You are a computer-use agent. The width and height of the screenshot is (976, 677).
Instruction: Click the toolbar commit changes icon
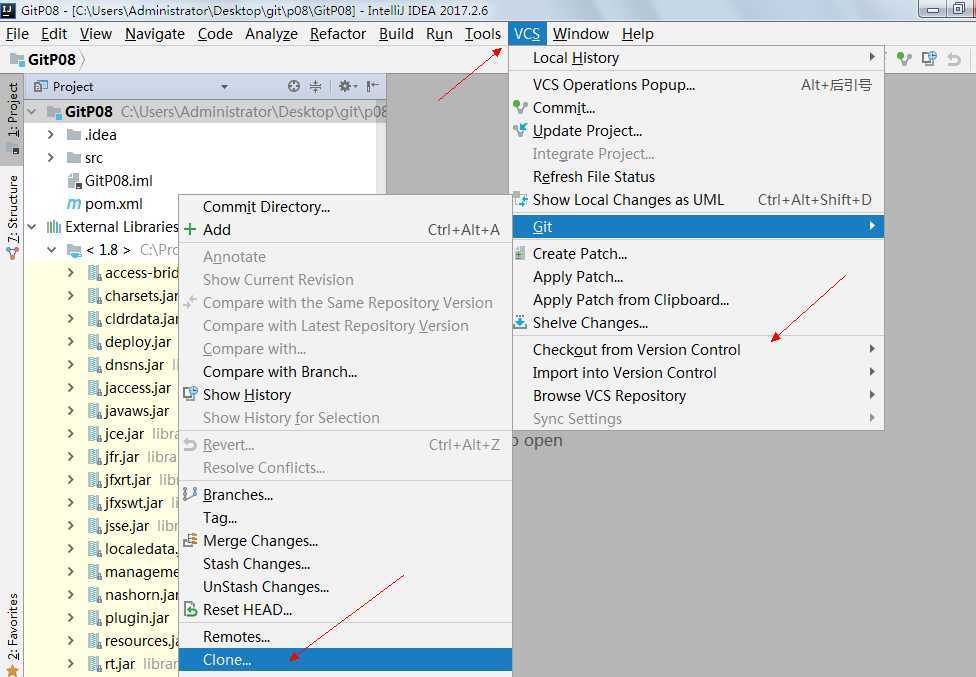(904, 59)
